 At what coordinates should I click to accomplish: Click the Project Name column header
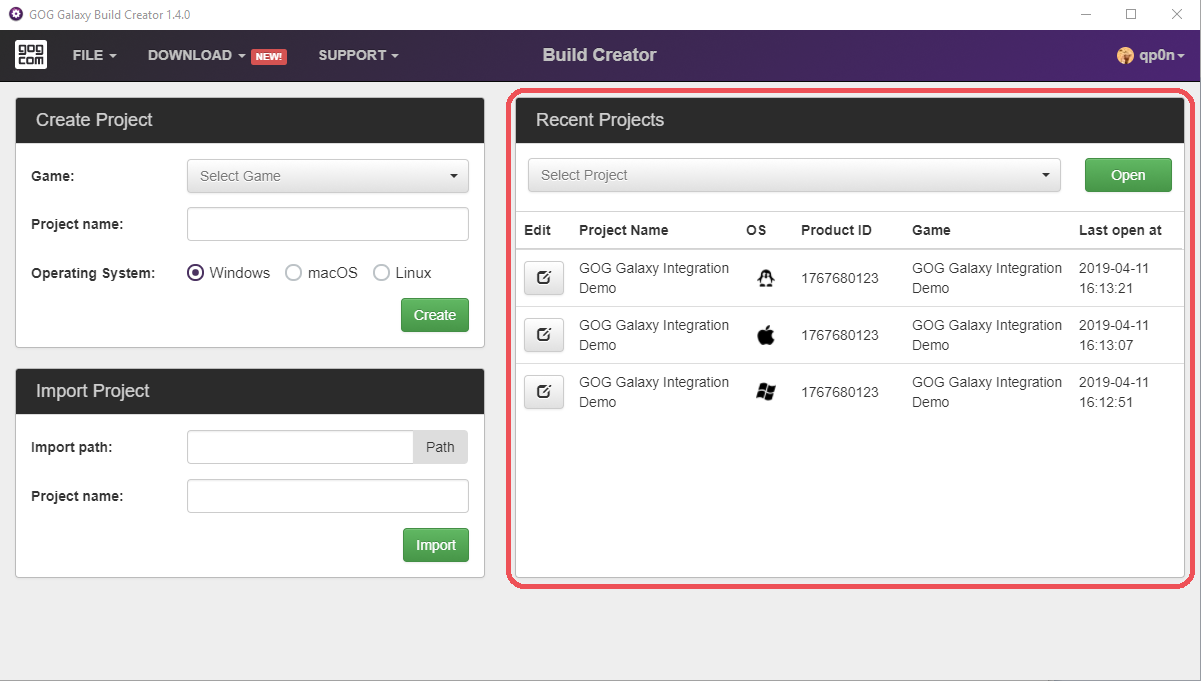point(624,230)
